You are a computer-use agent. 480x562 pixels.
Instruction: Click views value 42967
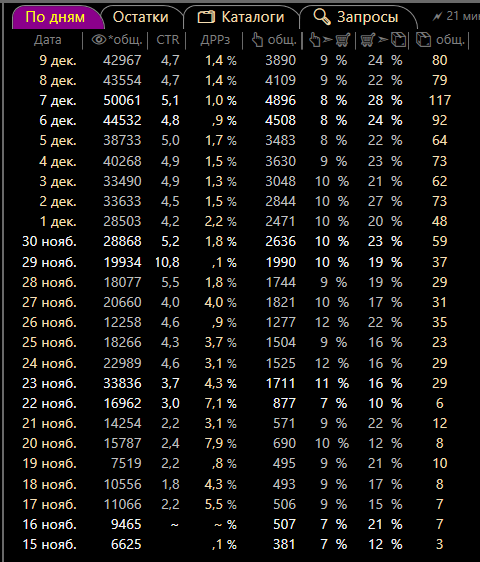122,60
